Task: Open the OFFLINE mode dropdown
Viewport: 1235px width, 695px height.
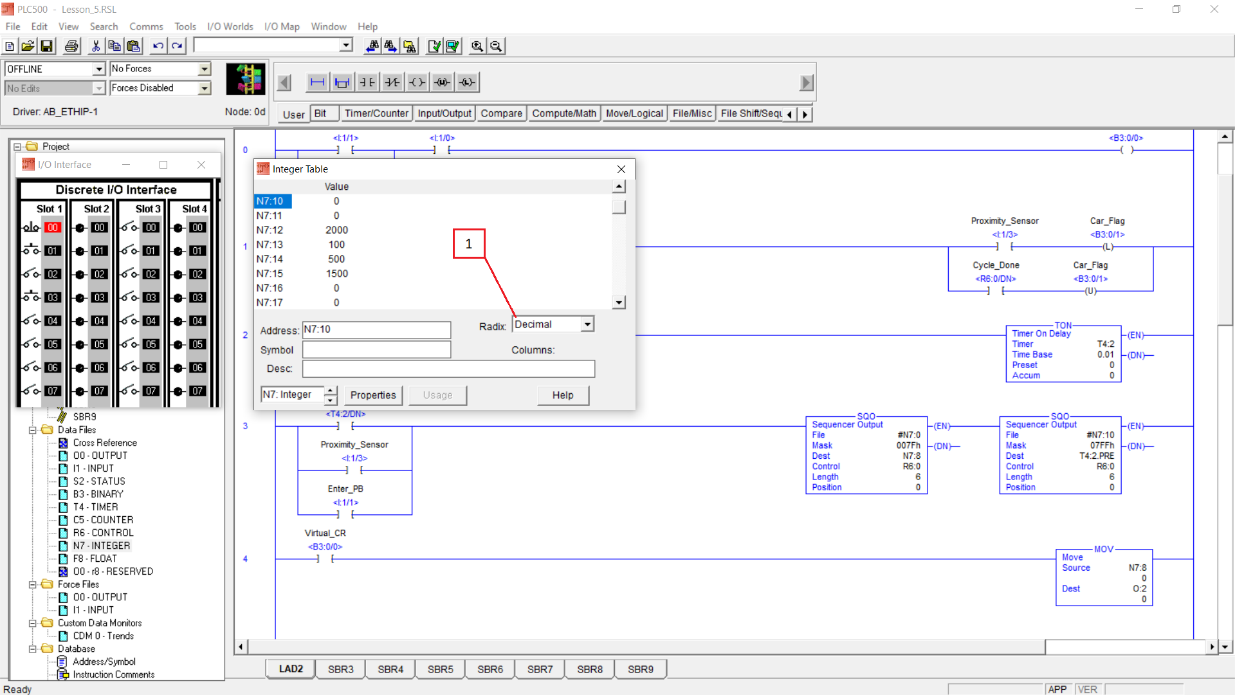Action: [x=98, y=69]
